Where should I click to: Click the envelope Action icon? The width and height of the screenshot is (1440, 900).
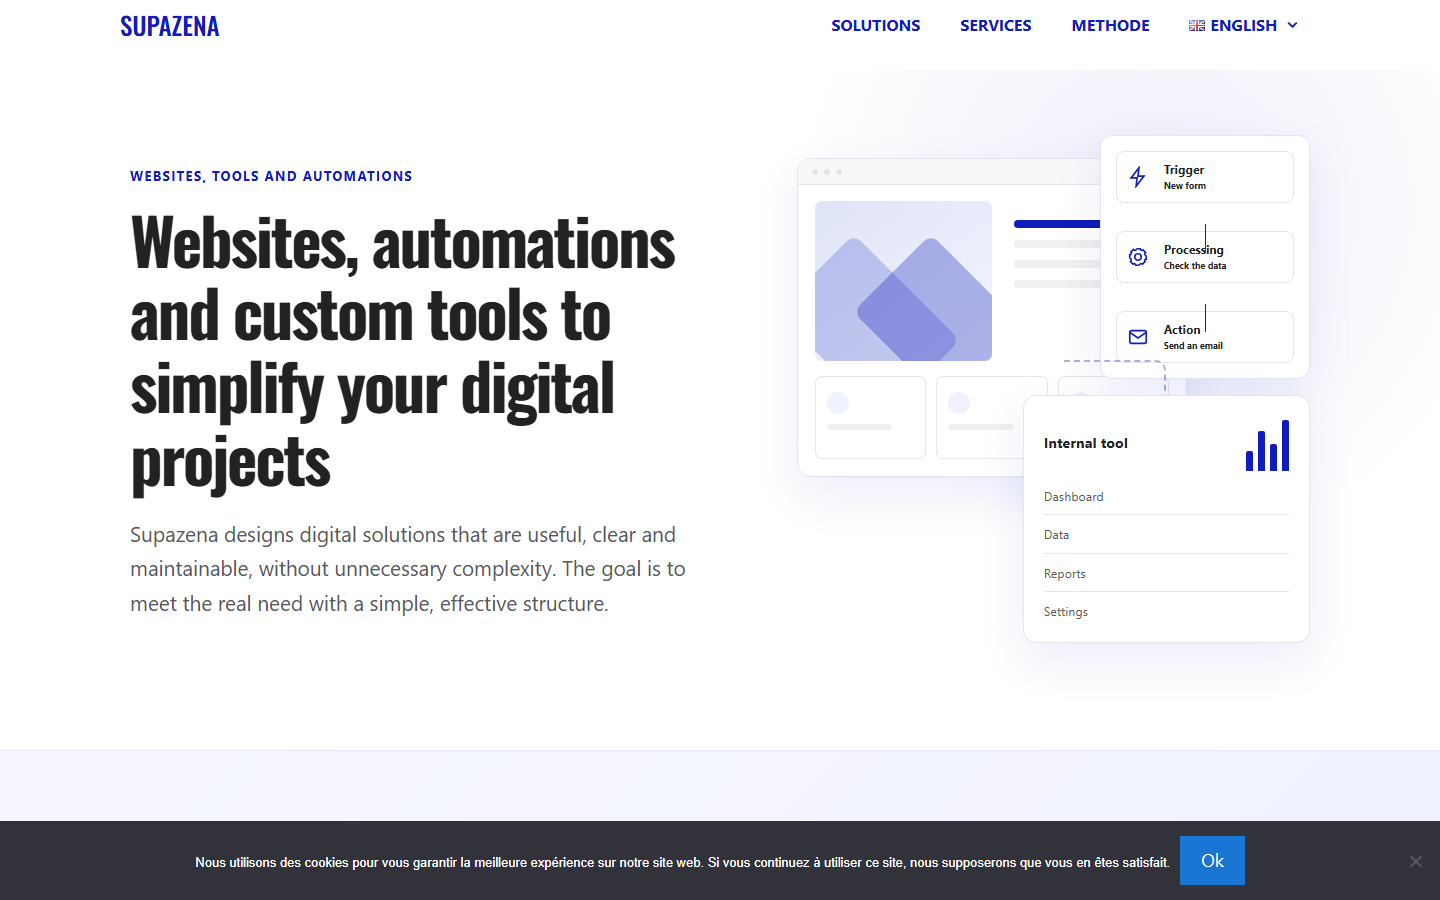point(1138,337)
